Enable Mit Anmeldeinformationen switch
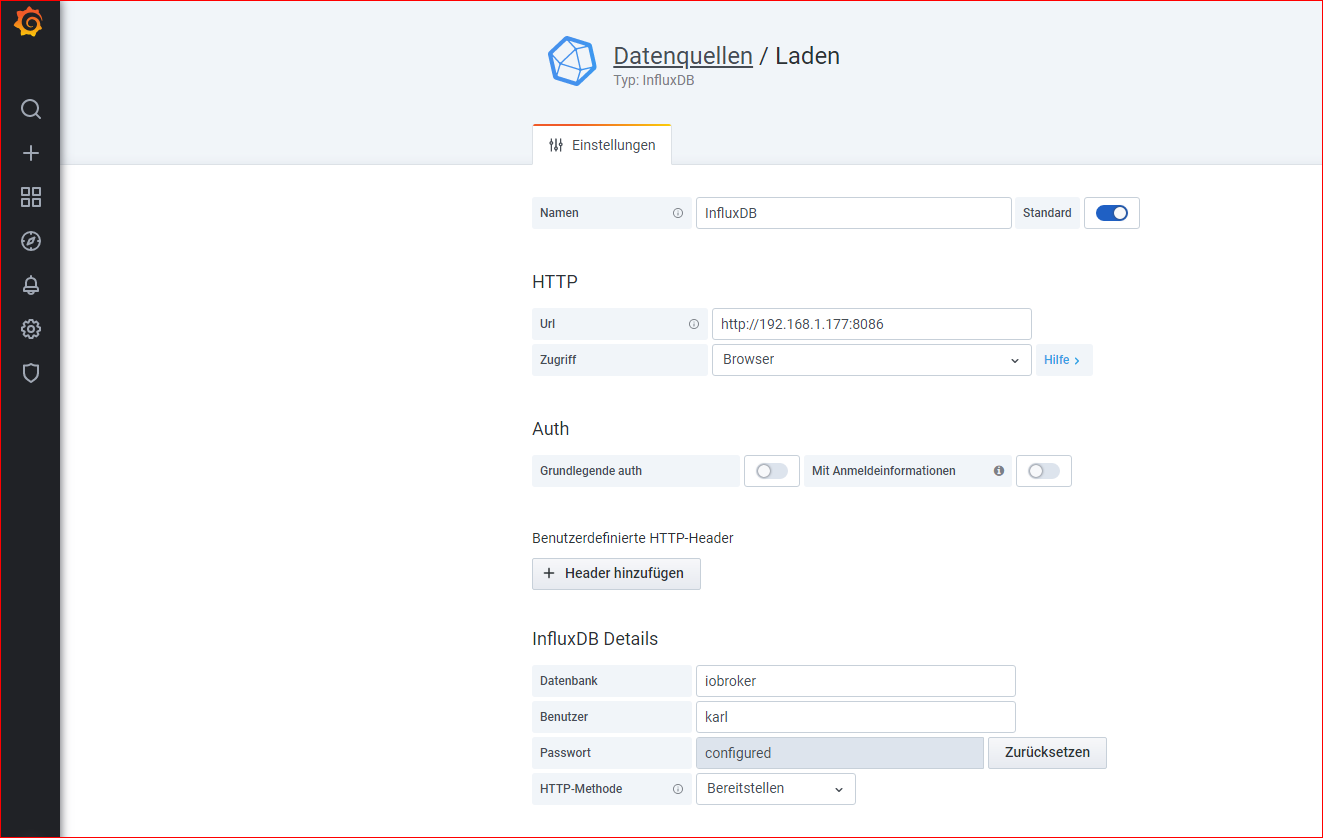The image size is (1323, 838). (x=1043, y=471)
